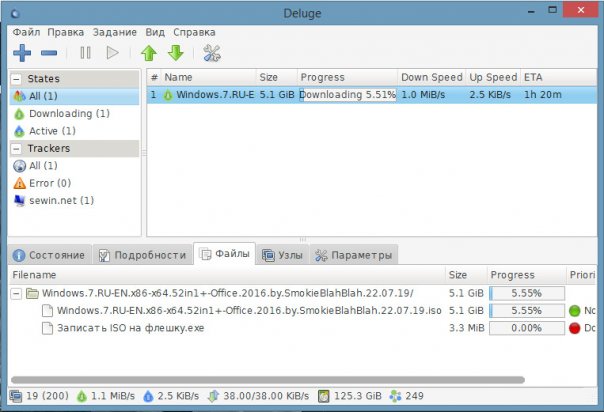Collapse the Windows.7.RU-EN folder tree

[16, 293]
